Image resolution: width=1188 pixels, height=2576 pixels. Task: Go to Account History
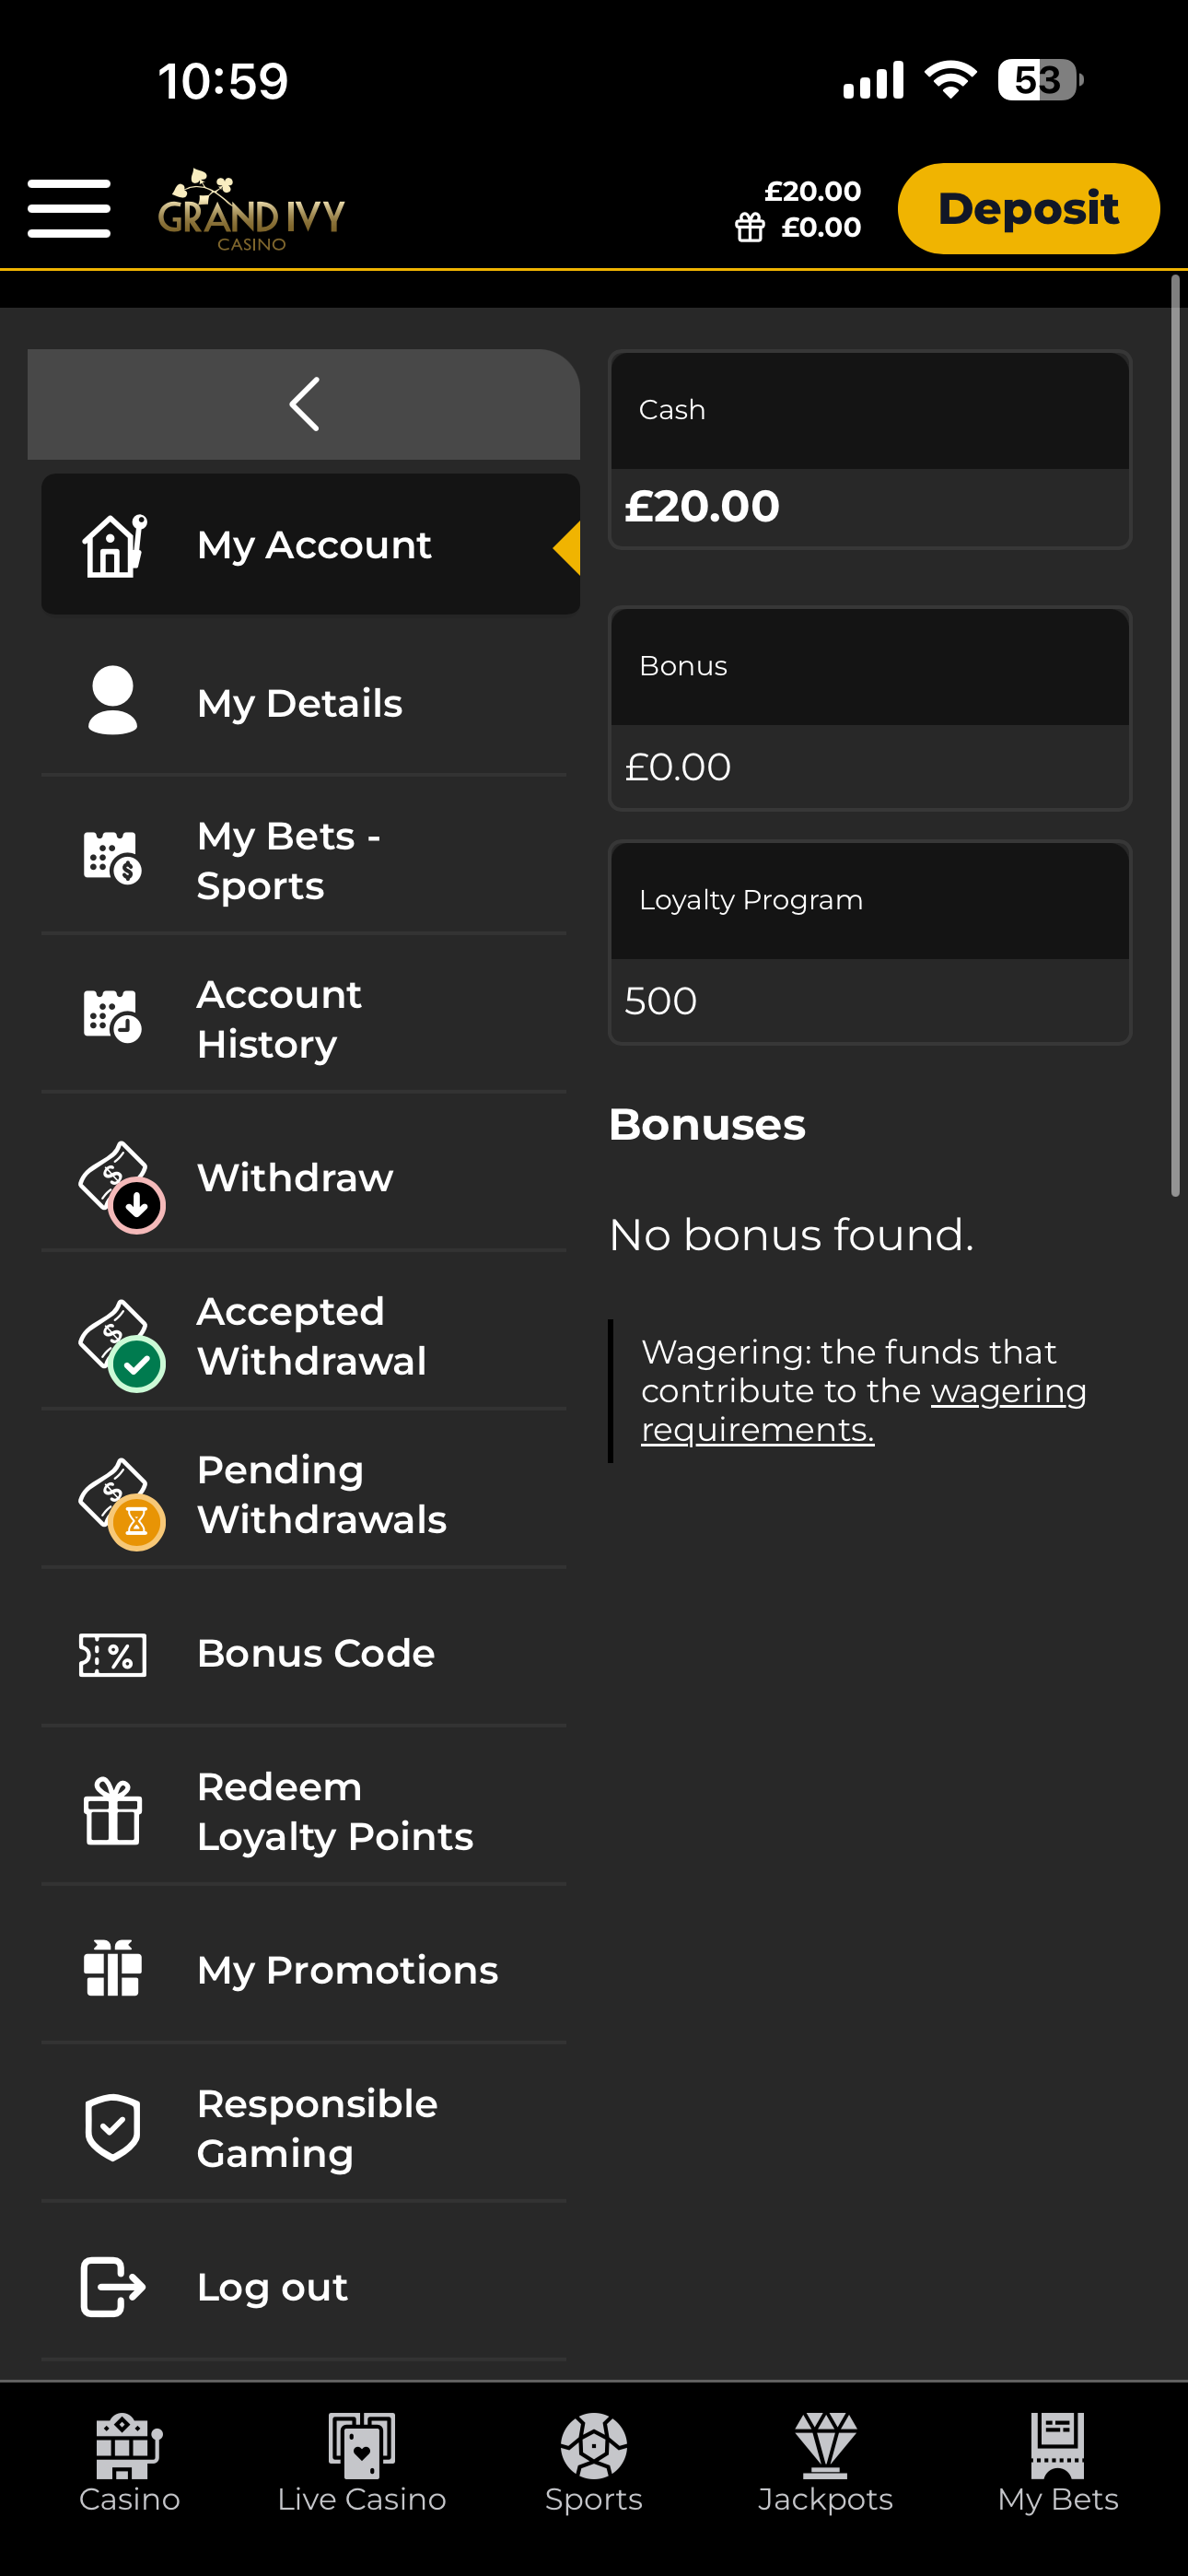279,1019
